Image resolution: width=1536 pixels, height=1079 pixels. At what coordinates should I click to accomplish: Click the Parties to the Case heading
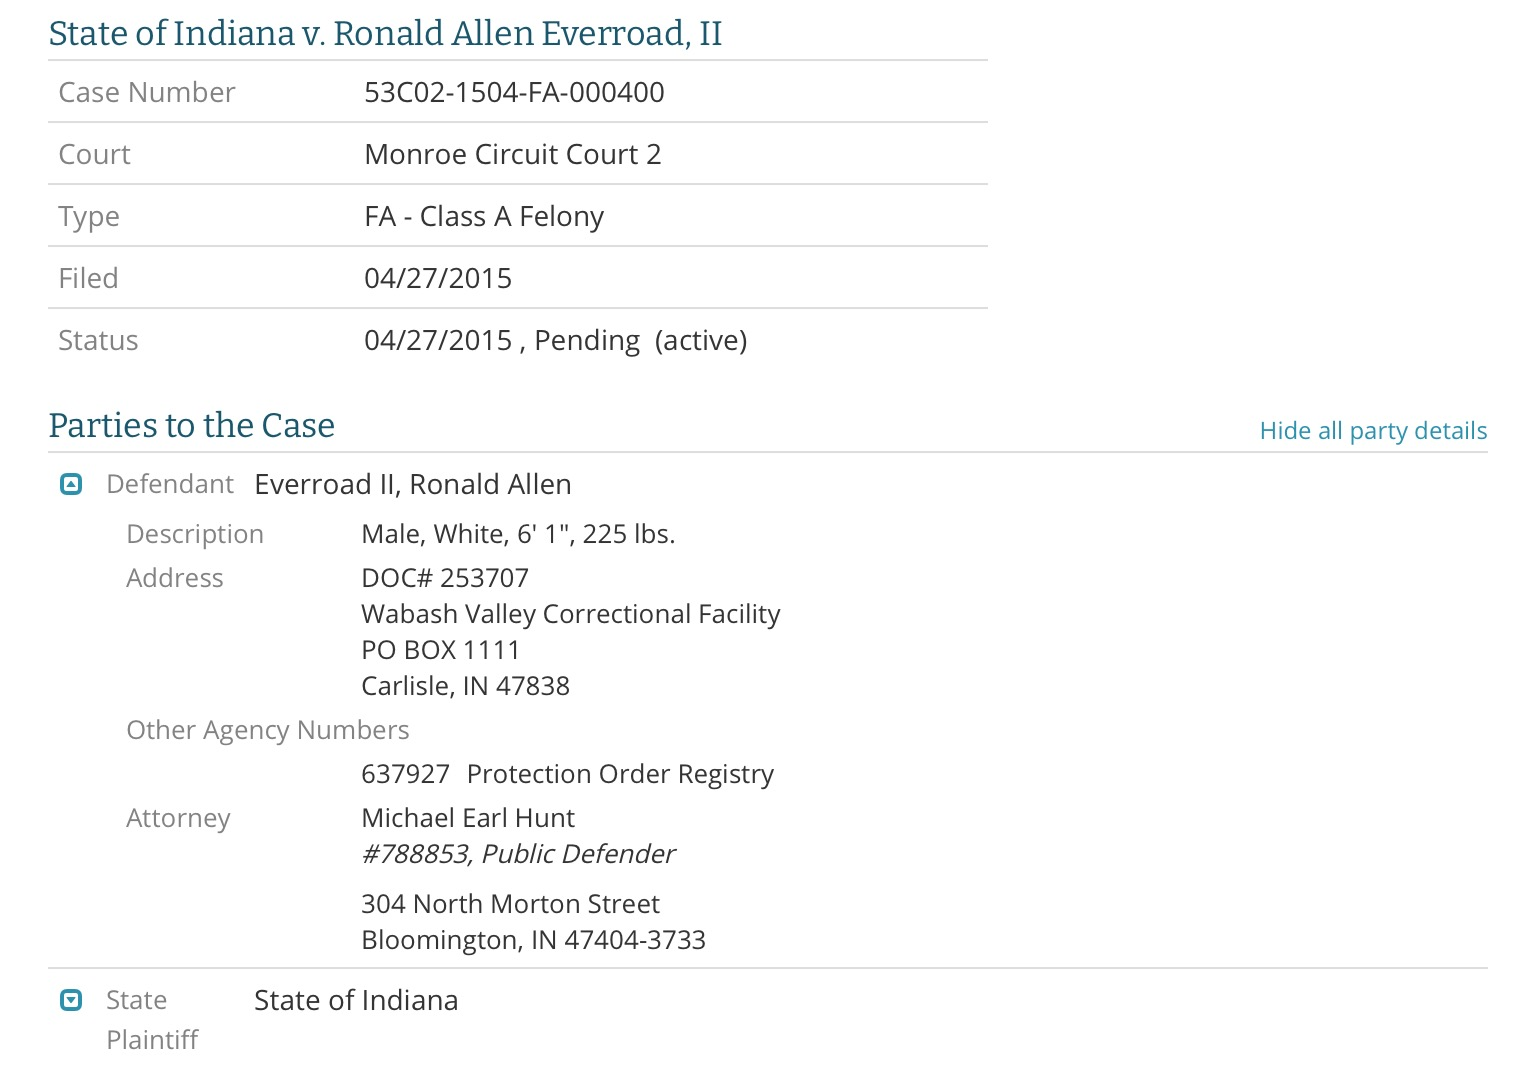tap(192, 425)
